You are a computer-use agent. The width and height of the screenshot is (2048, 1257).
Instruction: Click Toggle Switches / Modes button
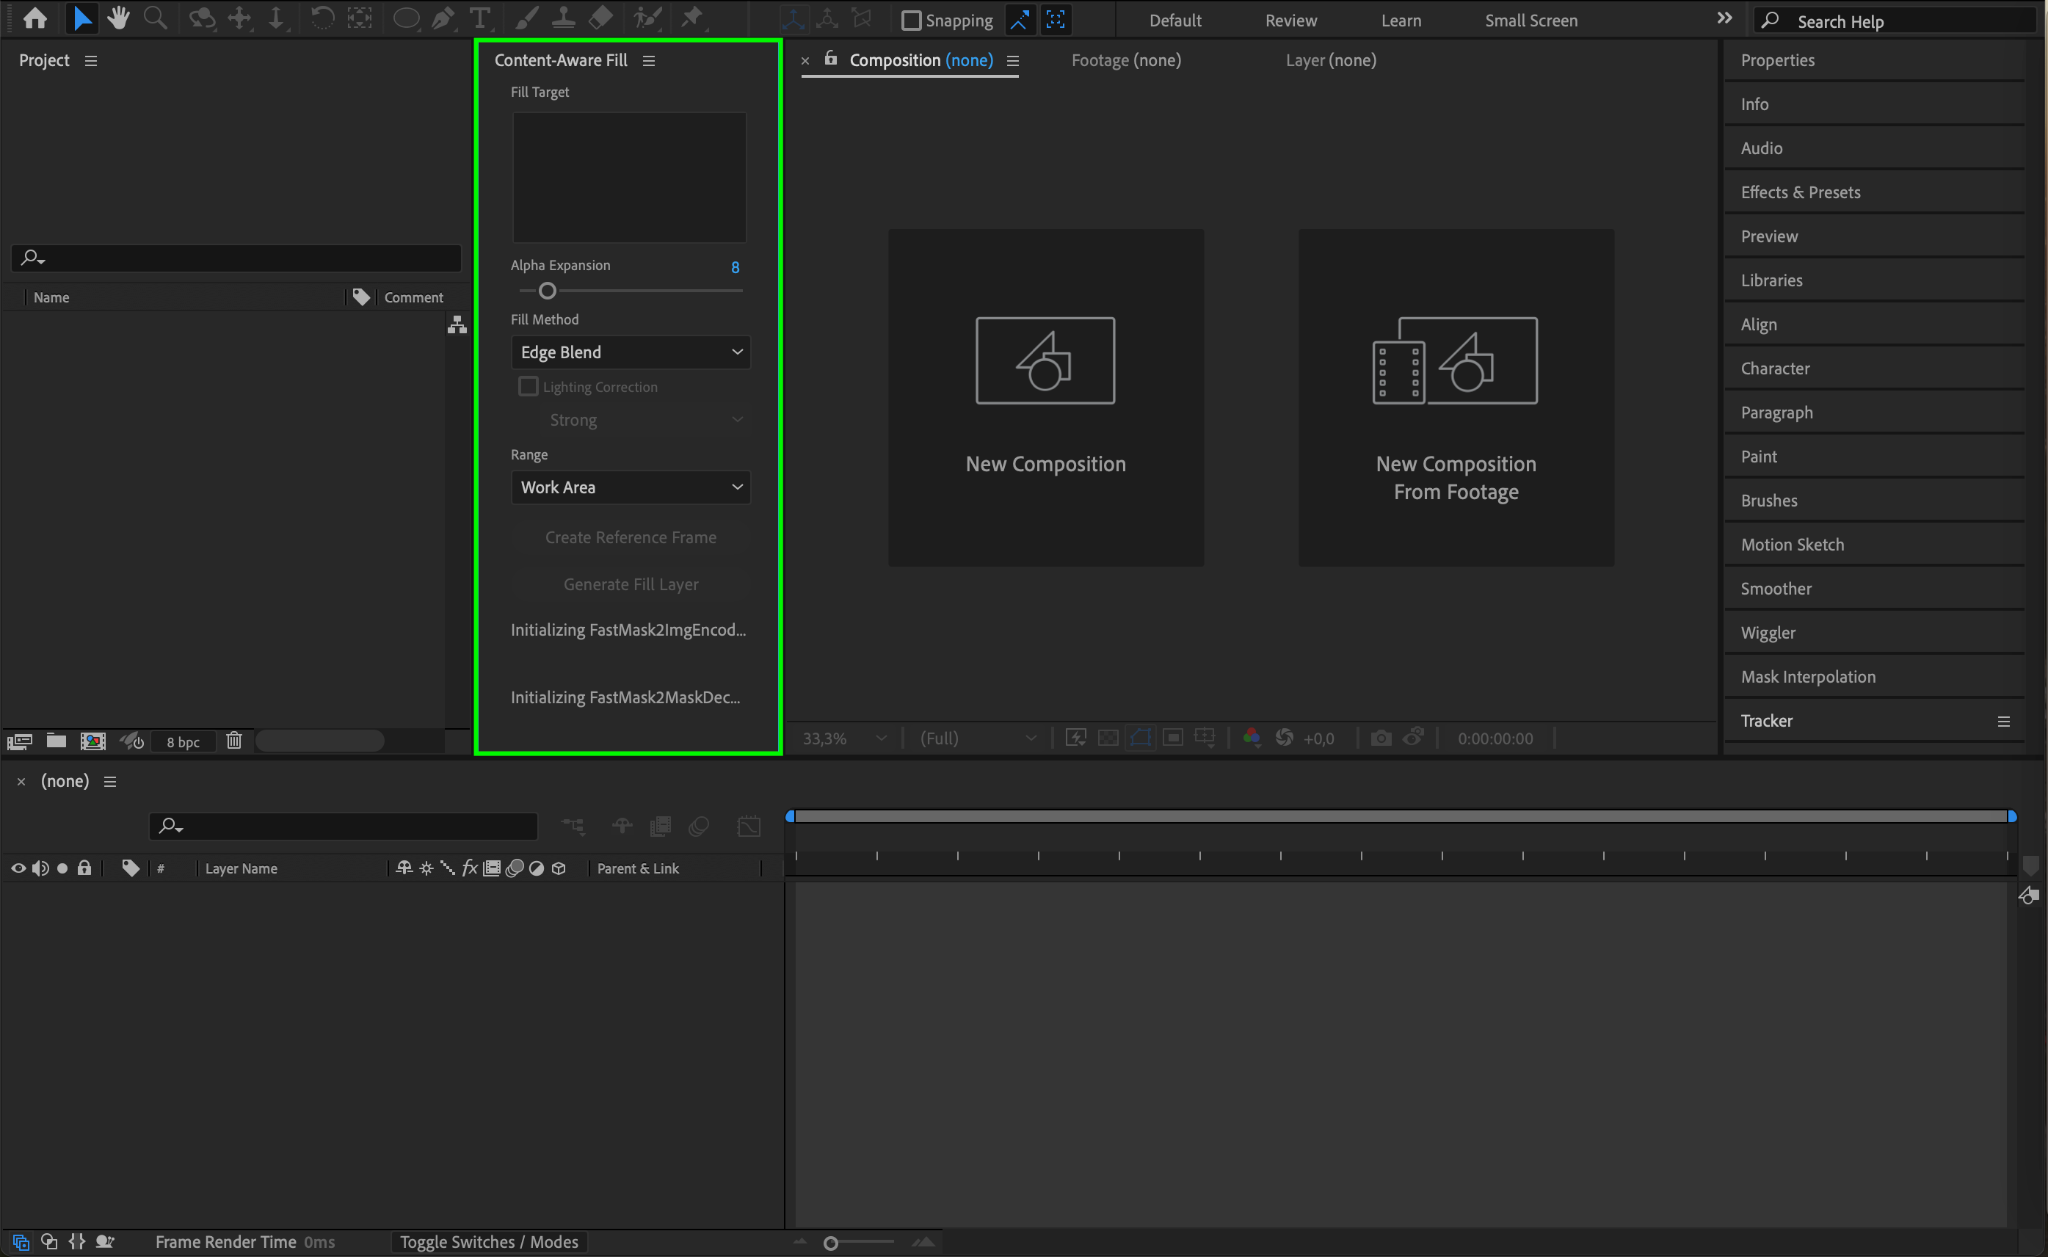489,1241
